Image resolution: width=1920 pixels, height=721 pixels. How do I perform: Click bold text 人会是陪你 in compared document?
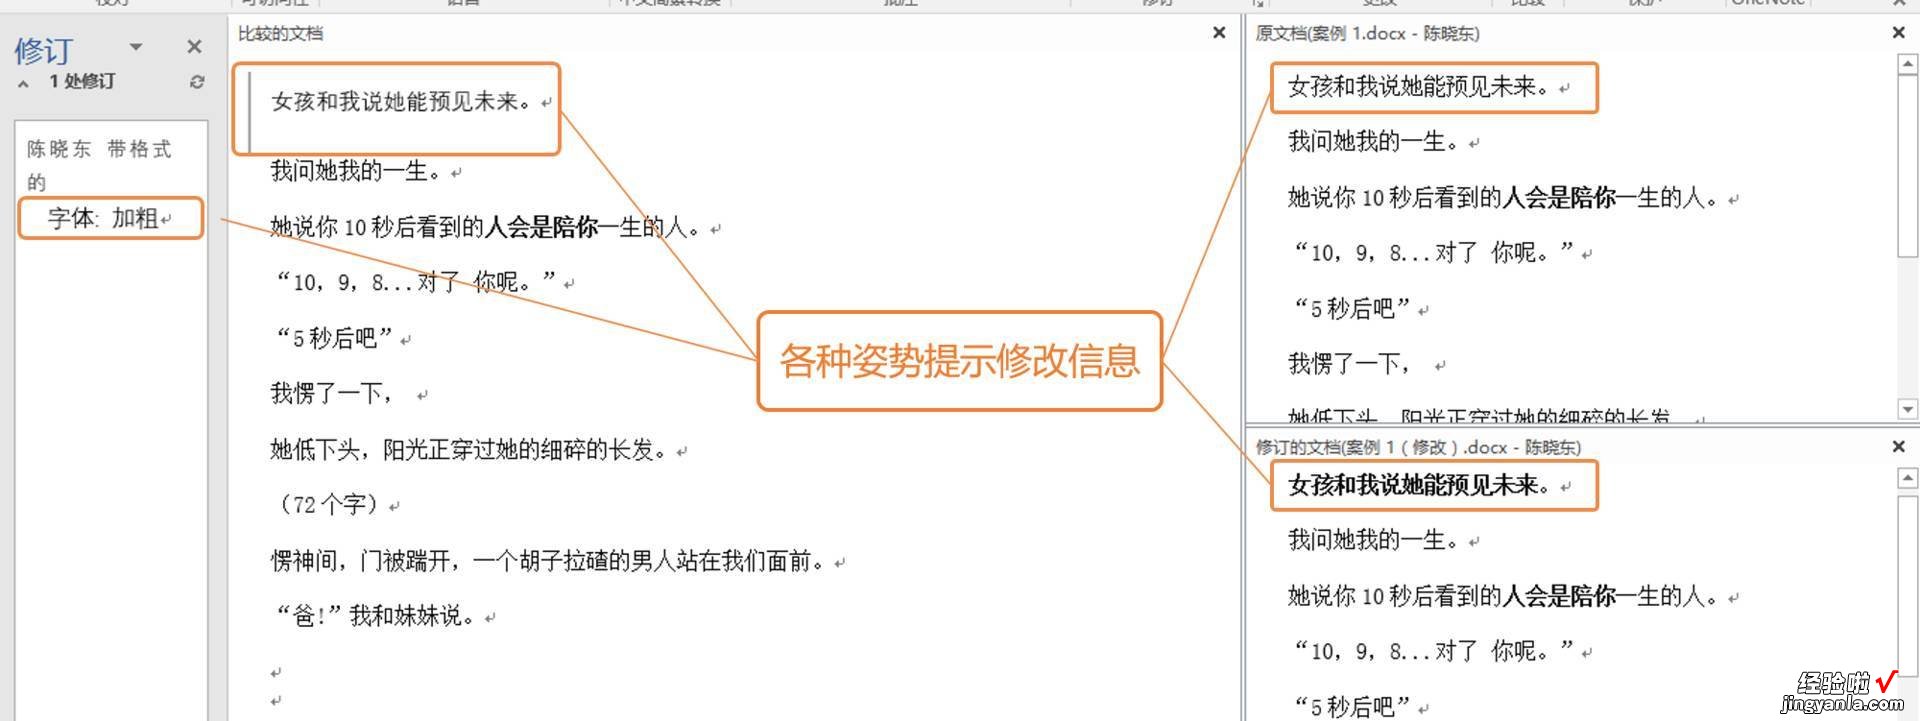point(541,227)
